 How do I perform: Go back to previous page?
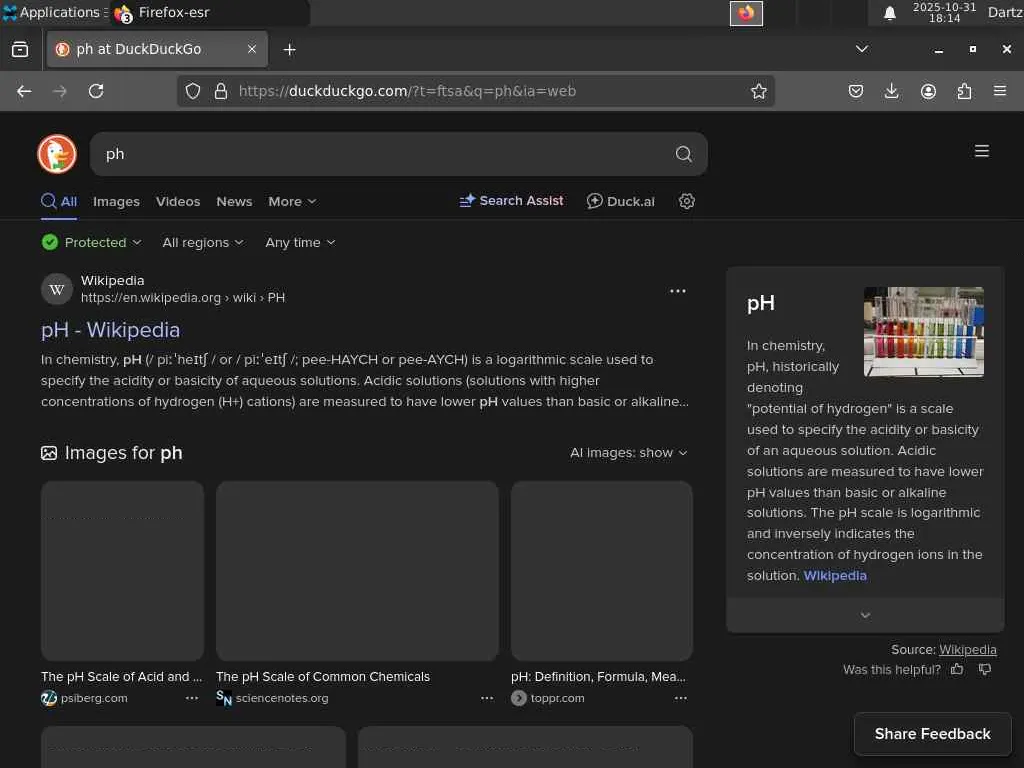tap(24, 91)
